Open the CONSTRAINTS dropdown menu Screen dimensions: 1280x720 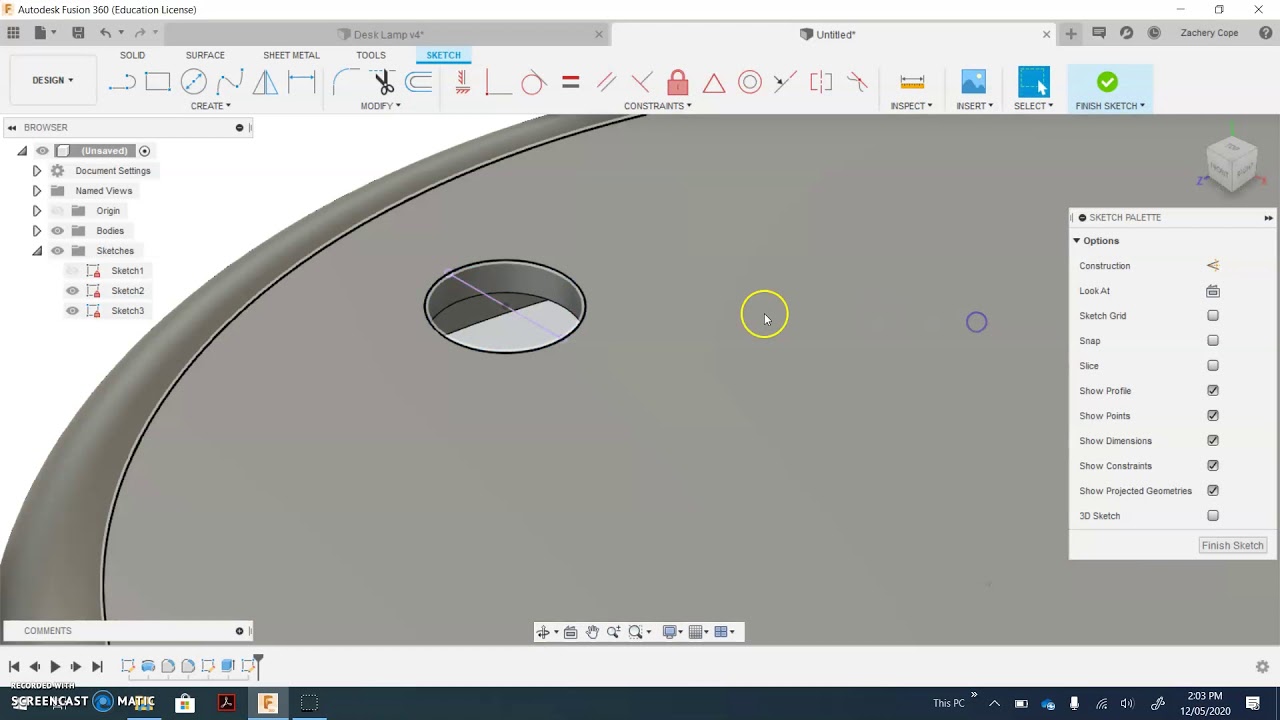[658, 106]
